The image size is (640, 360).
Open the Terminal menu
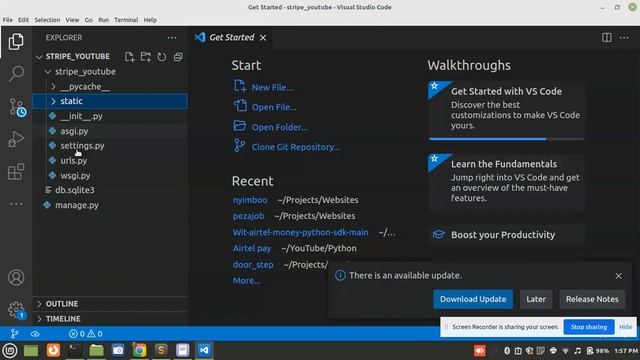click(x=126, y=20)
